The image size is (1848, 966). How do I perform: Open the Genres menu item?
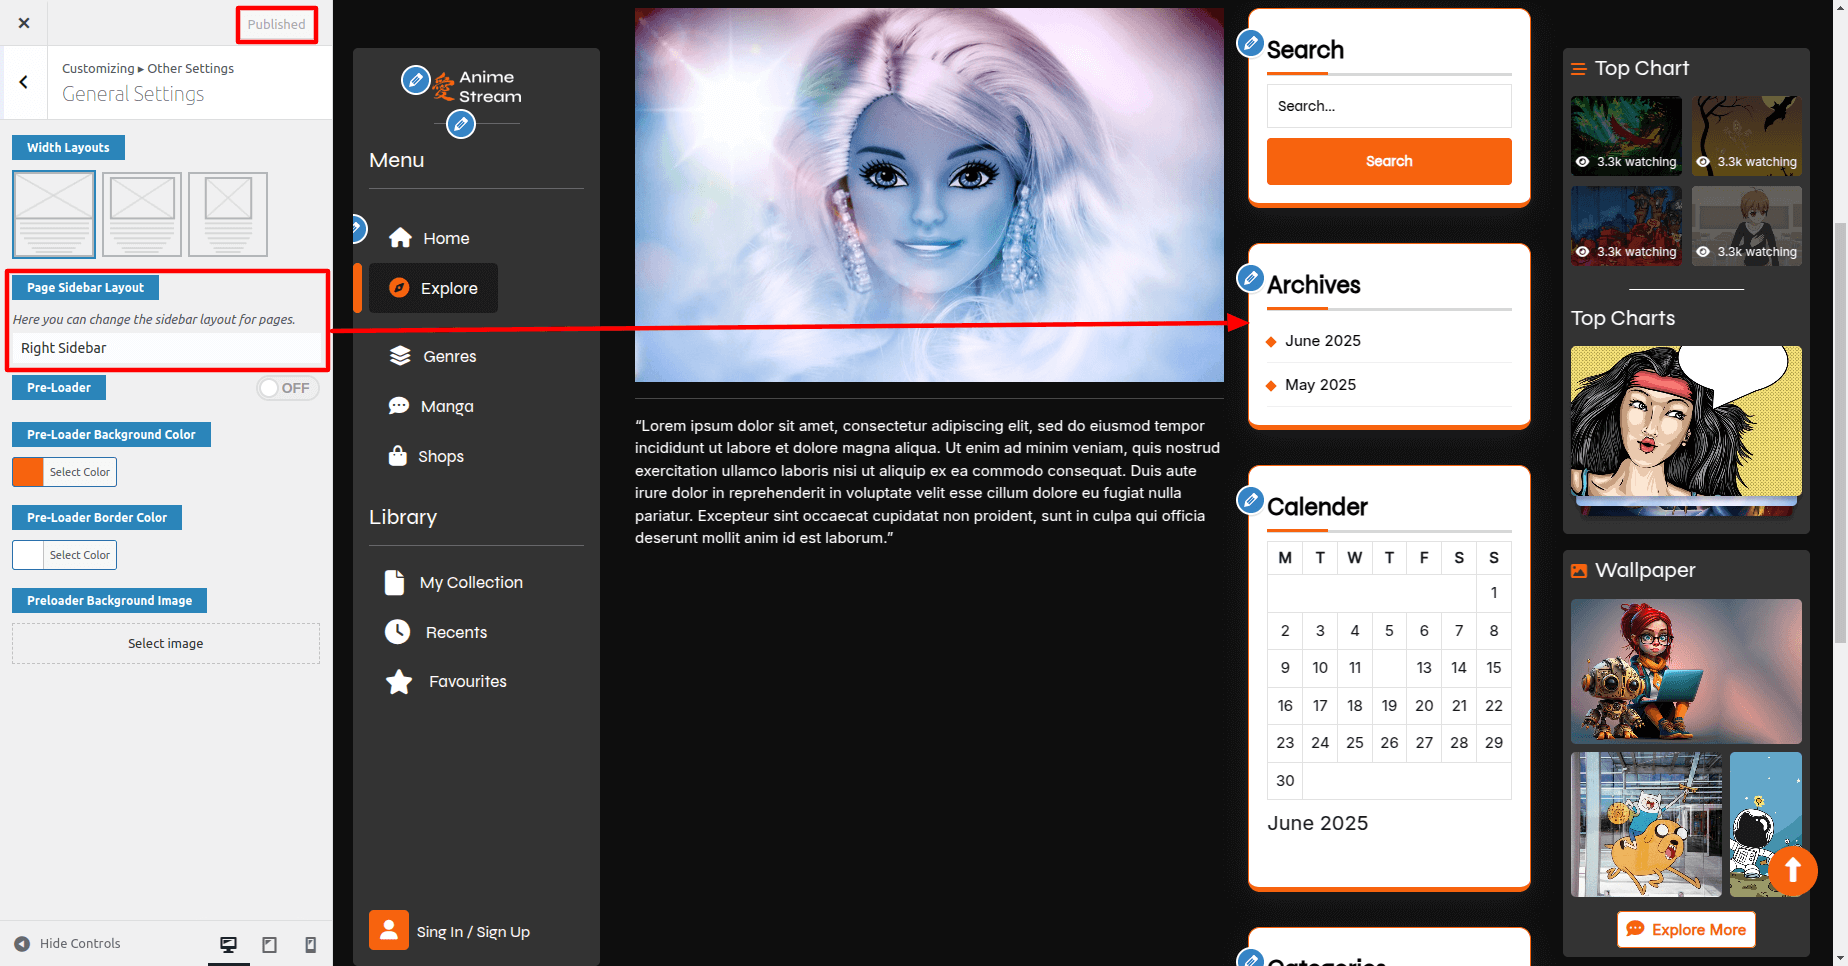449,356
